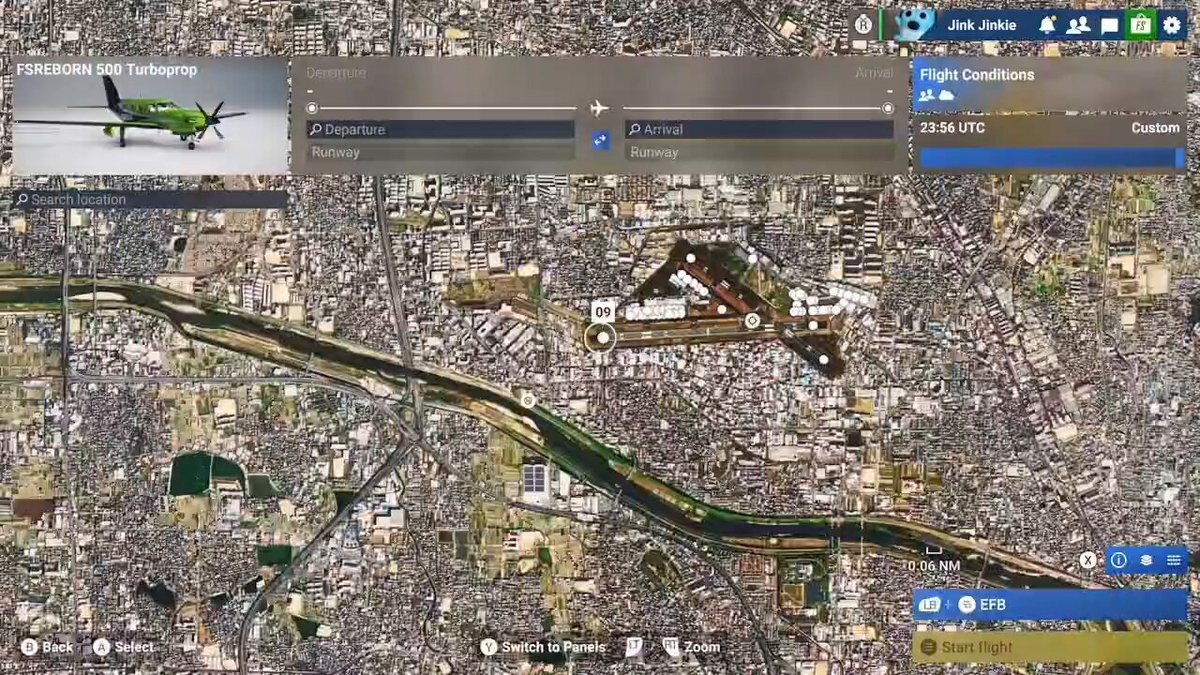Expand the Flight Conditions panel

click(x=1049, y=83)
